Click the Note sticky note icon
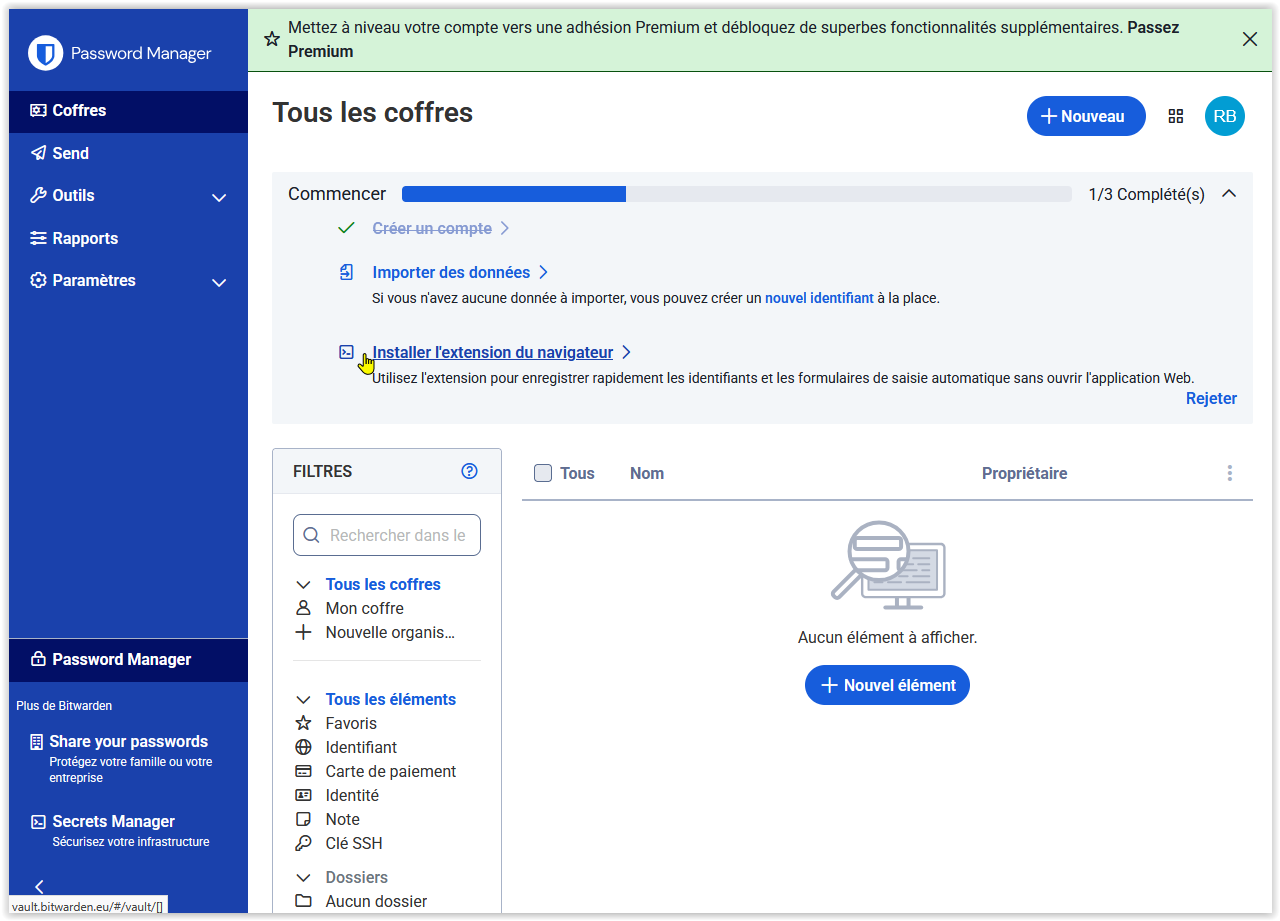The height and width of the screenshot is (921, 1280). pos(303,819)
